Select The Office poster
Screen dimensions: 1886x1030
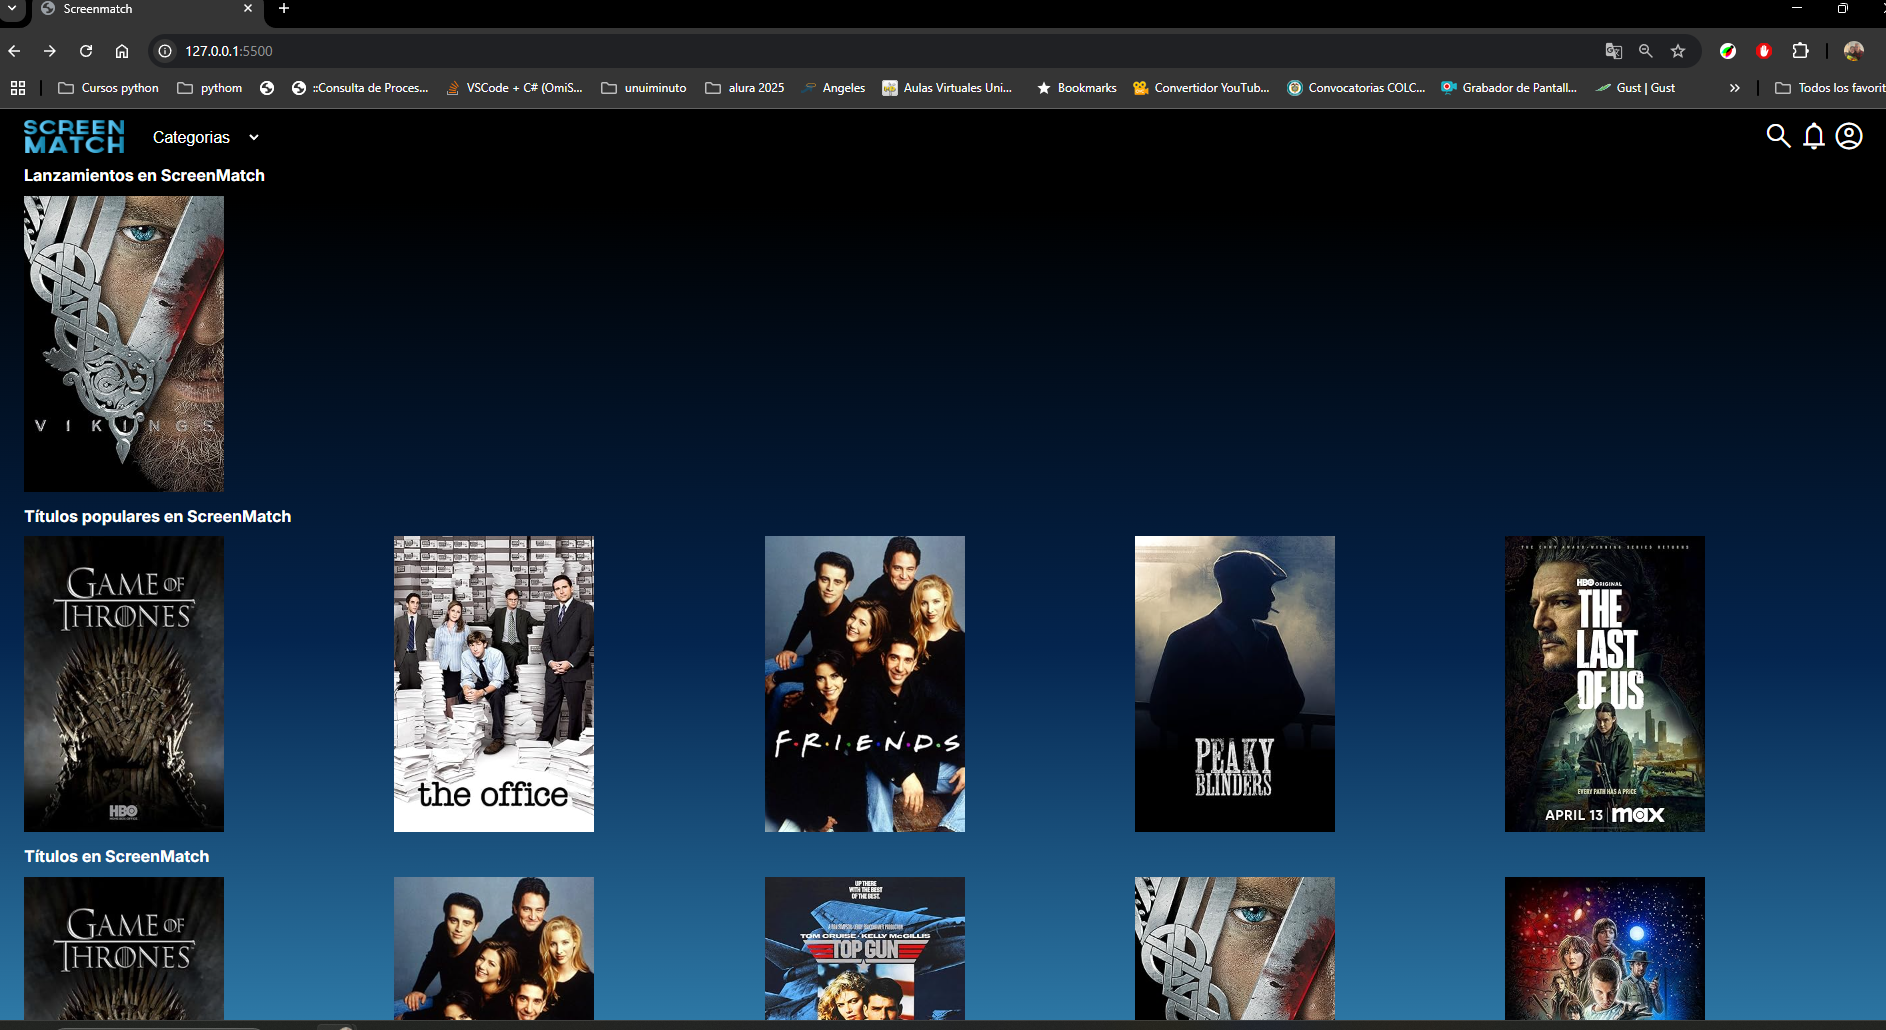(x=494, y=684)
